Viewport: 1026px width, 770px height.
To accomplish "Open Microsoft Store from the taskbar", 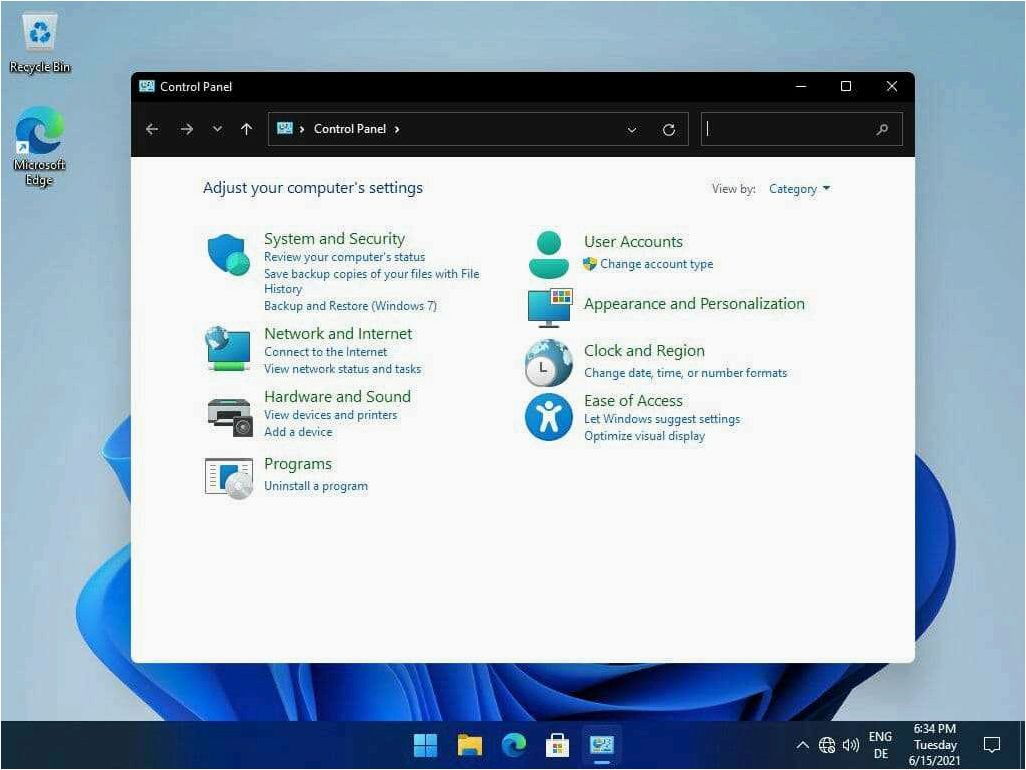I will coord(557,745).
